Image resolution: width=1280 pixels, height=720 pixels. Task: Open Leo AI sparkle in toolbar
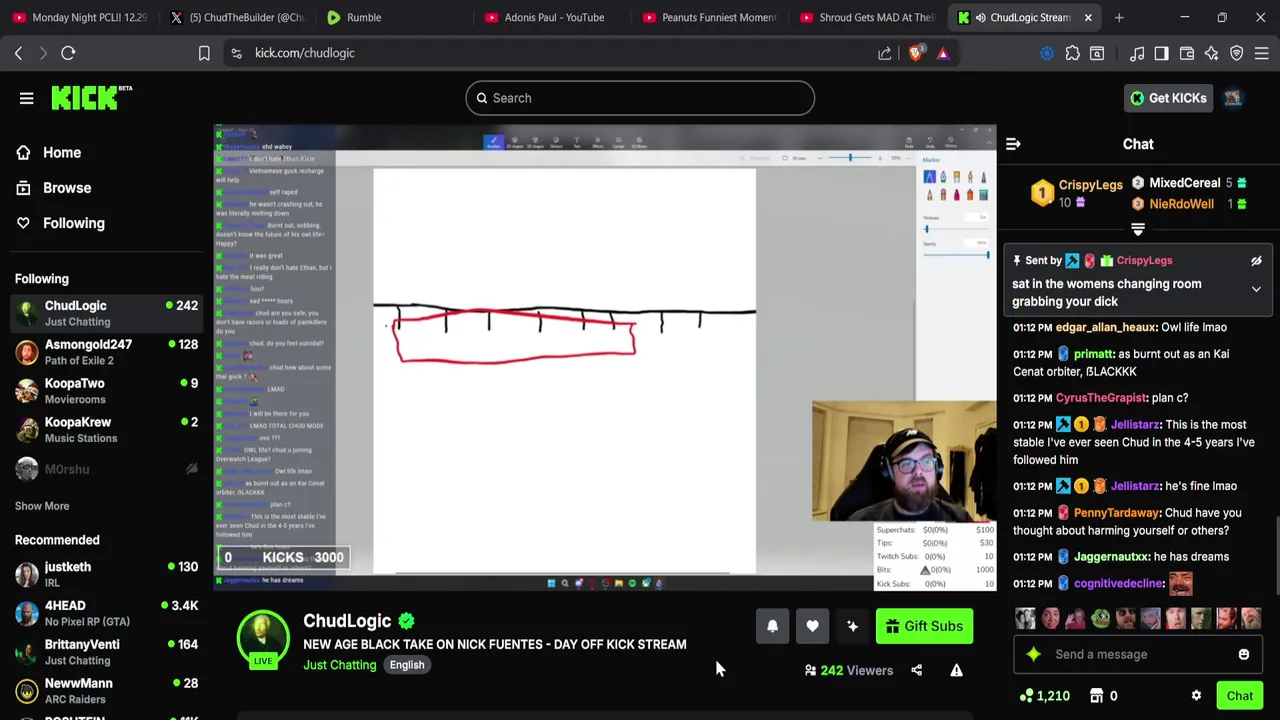[1211, 53]
